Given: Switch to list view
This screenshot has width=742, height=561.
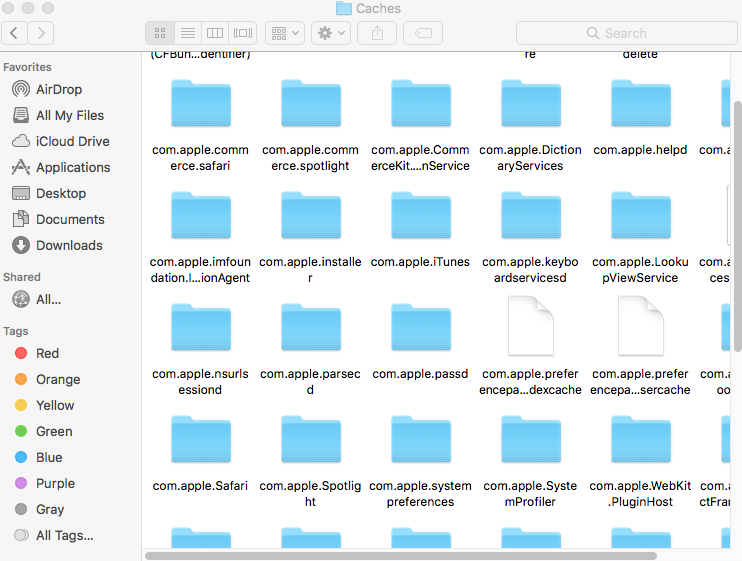Looking at the screenshot, I should point(188,33).
